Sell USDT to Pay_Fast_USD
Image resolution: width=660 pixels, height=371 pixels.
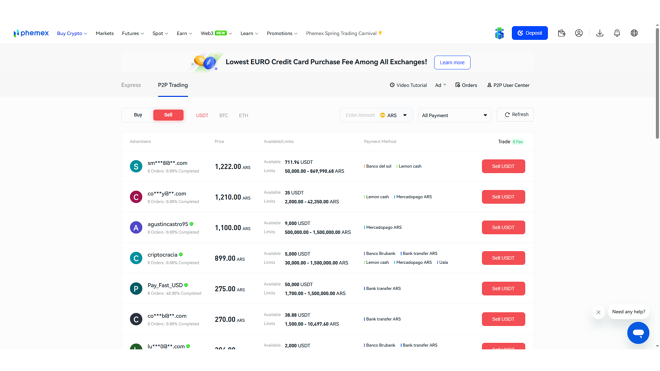[503, 288]
